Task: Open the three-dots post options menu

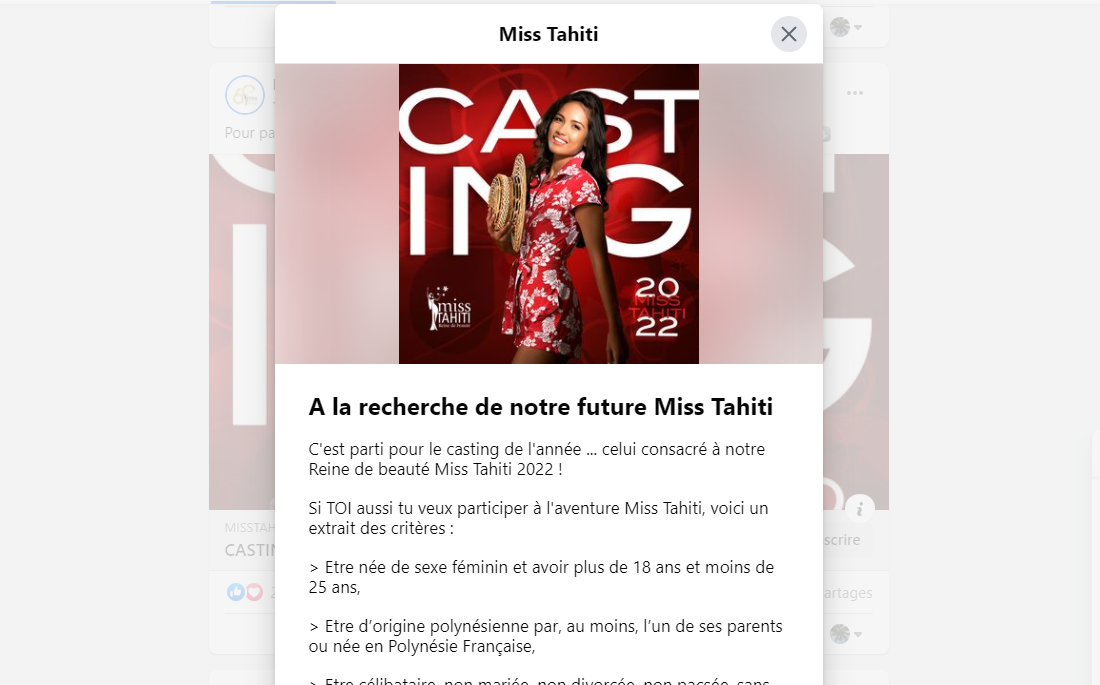Action: pyautogui.click(x=854, y=93)
